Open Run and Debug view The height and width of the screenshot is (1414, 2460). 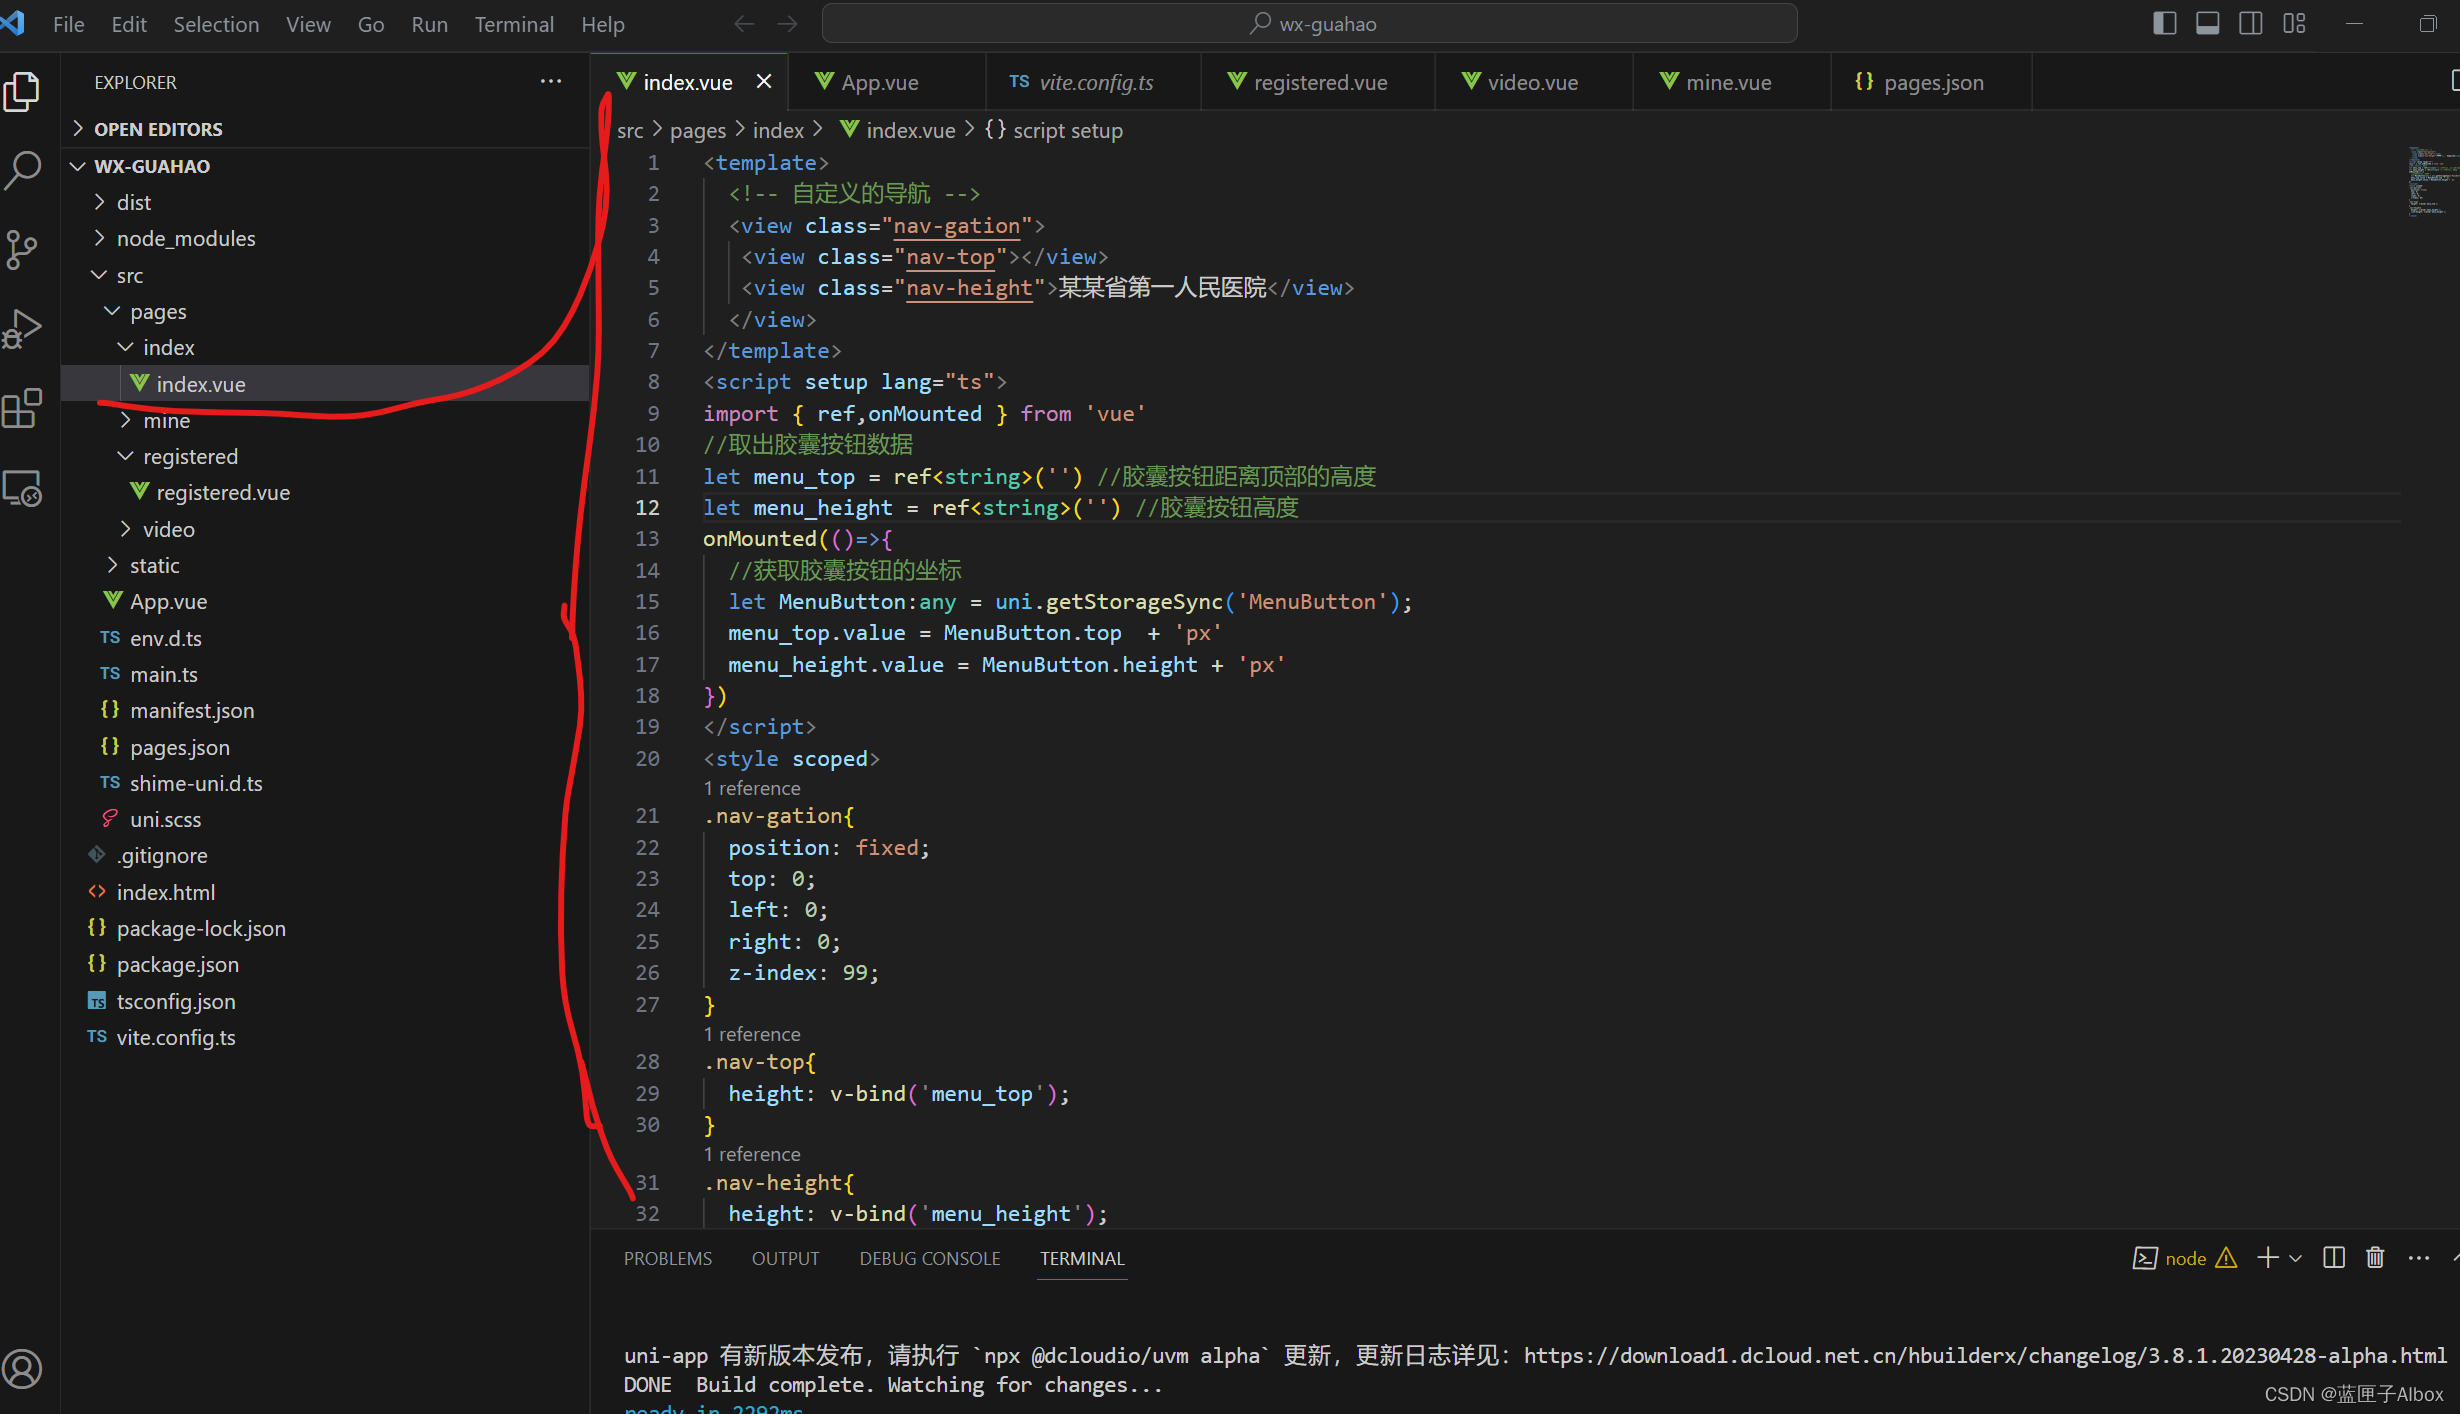tap(23, 328)
